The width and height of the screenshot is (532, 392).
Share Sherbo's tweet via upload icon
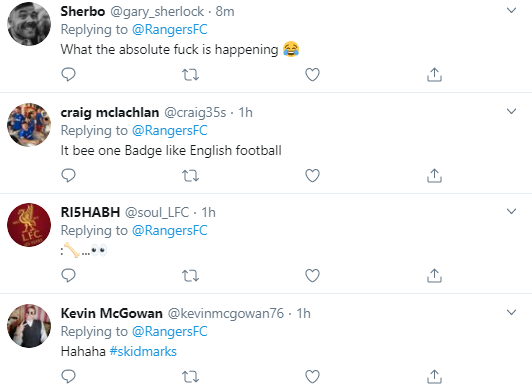[x=434, y=75]
